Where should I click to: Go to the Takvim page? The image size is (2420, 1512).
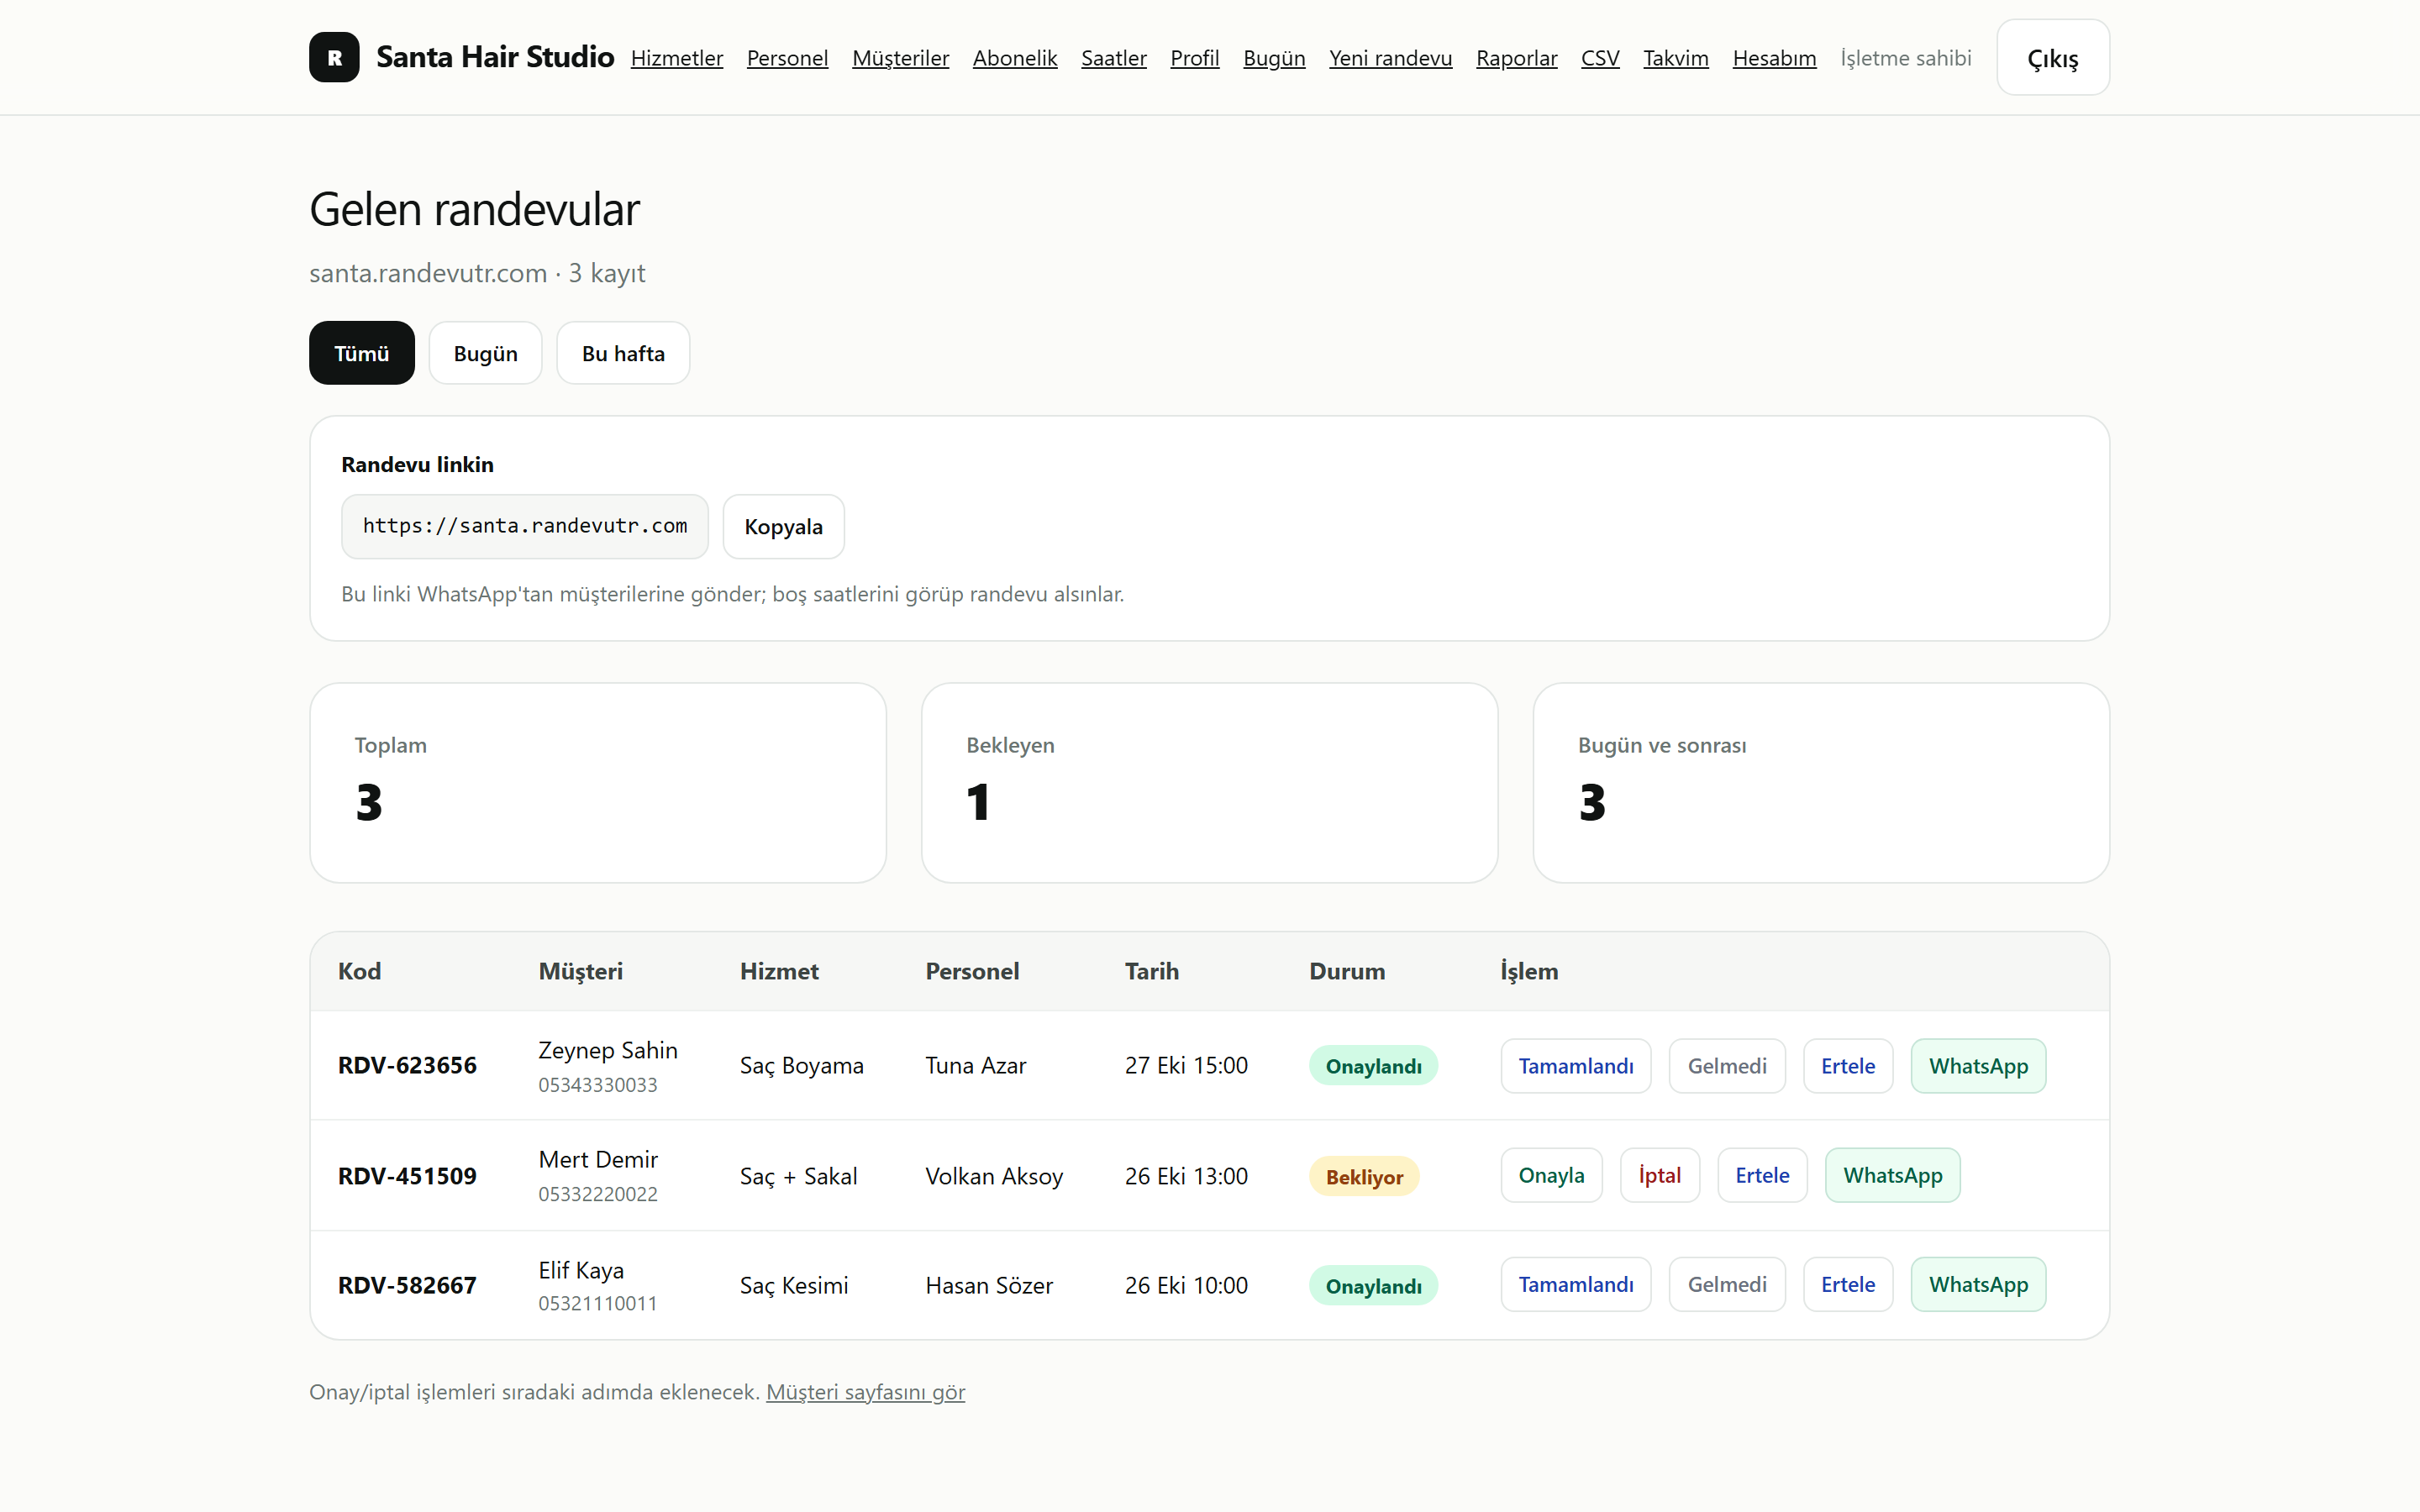click(1676, 58)
